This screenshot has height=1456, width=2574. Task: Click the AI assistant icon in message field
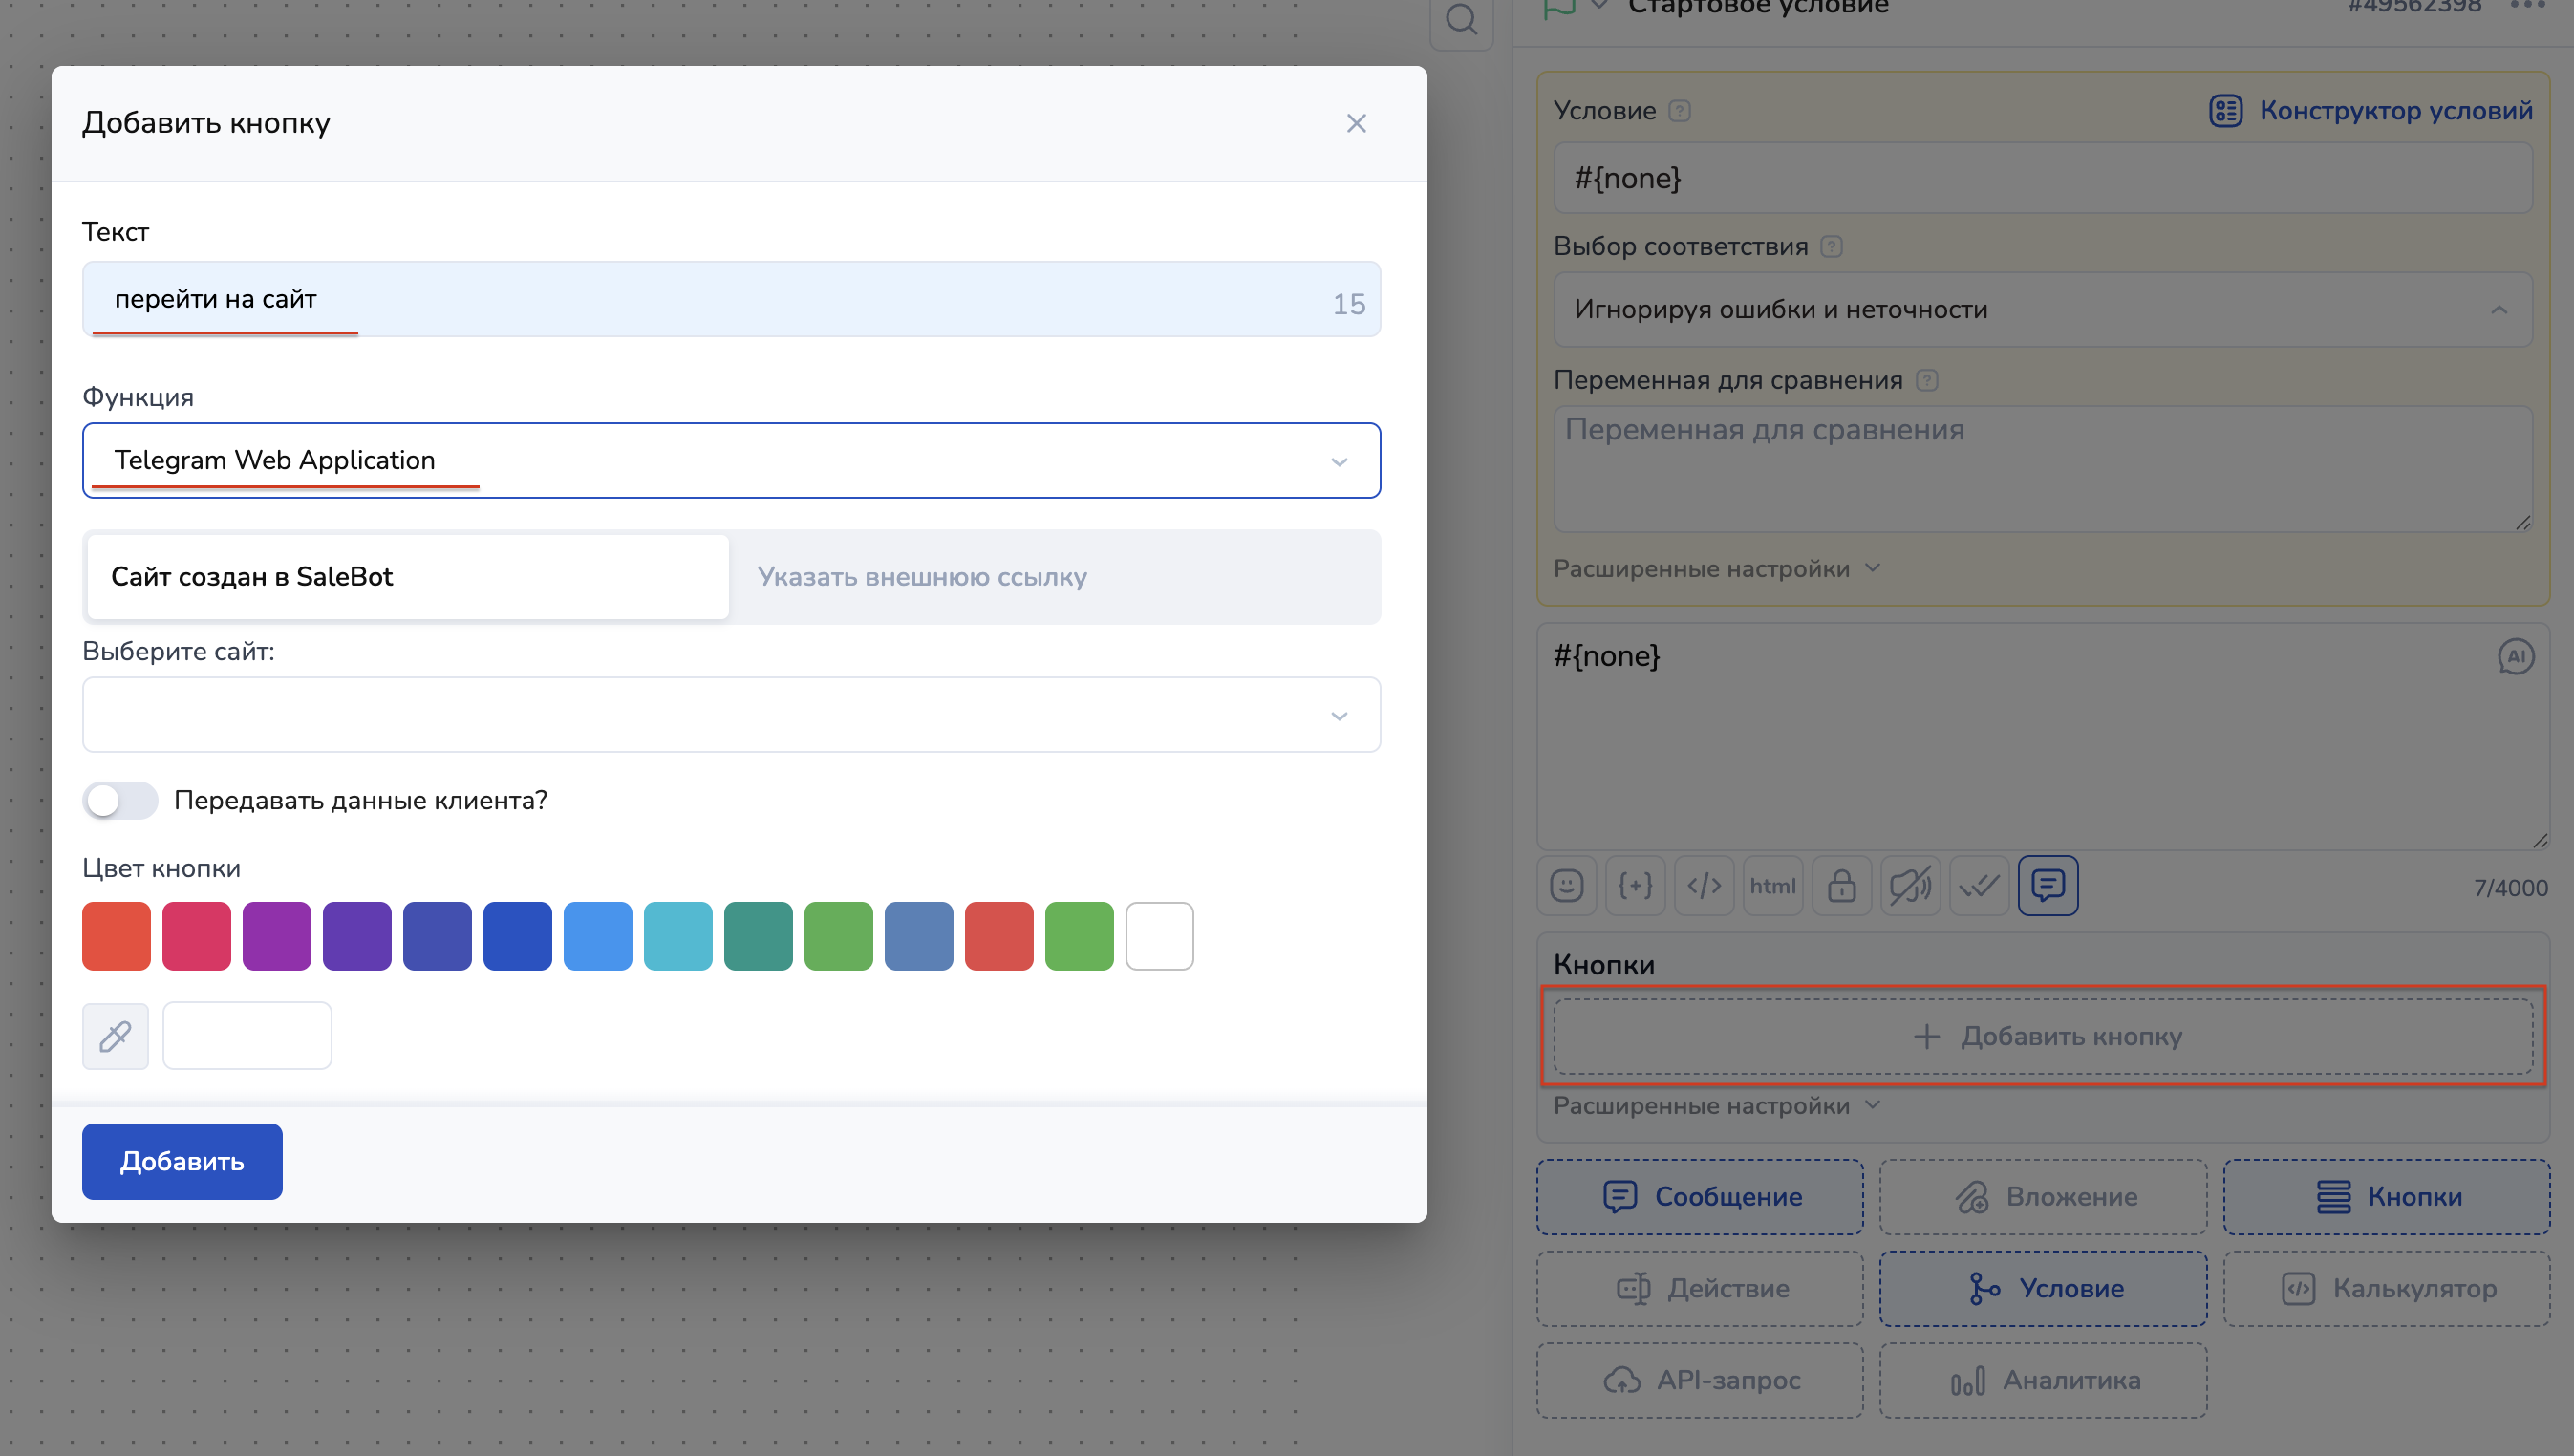(x=2515, y=657)
